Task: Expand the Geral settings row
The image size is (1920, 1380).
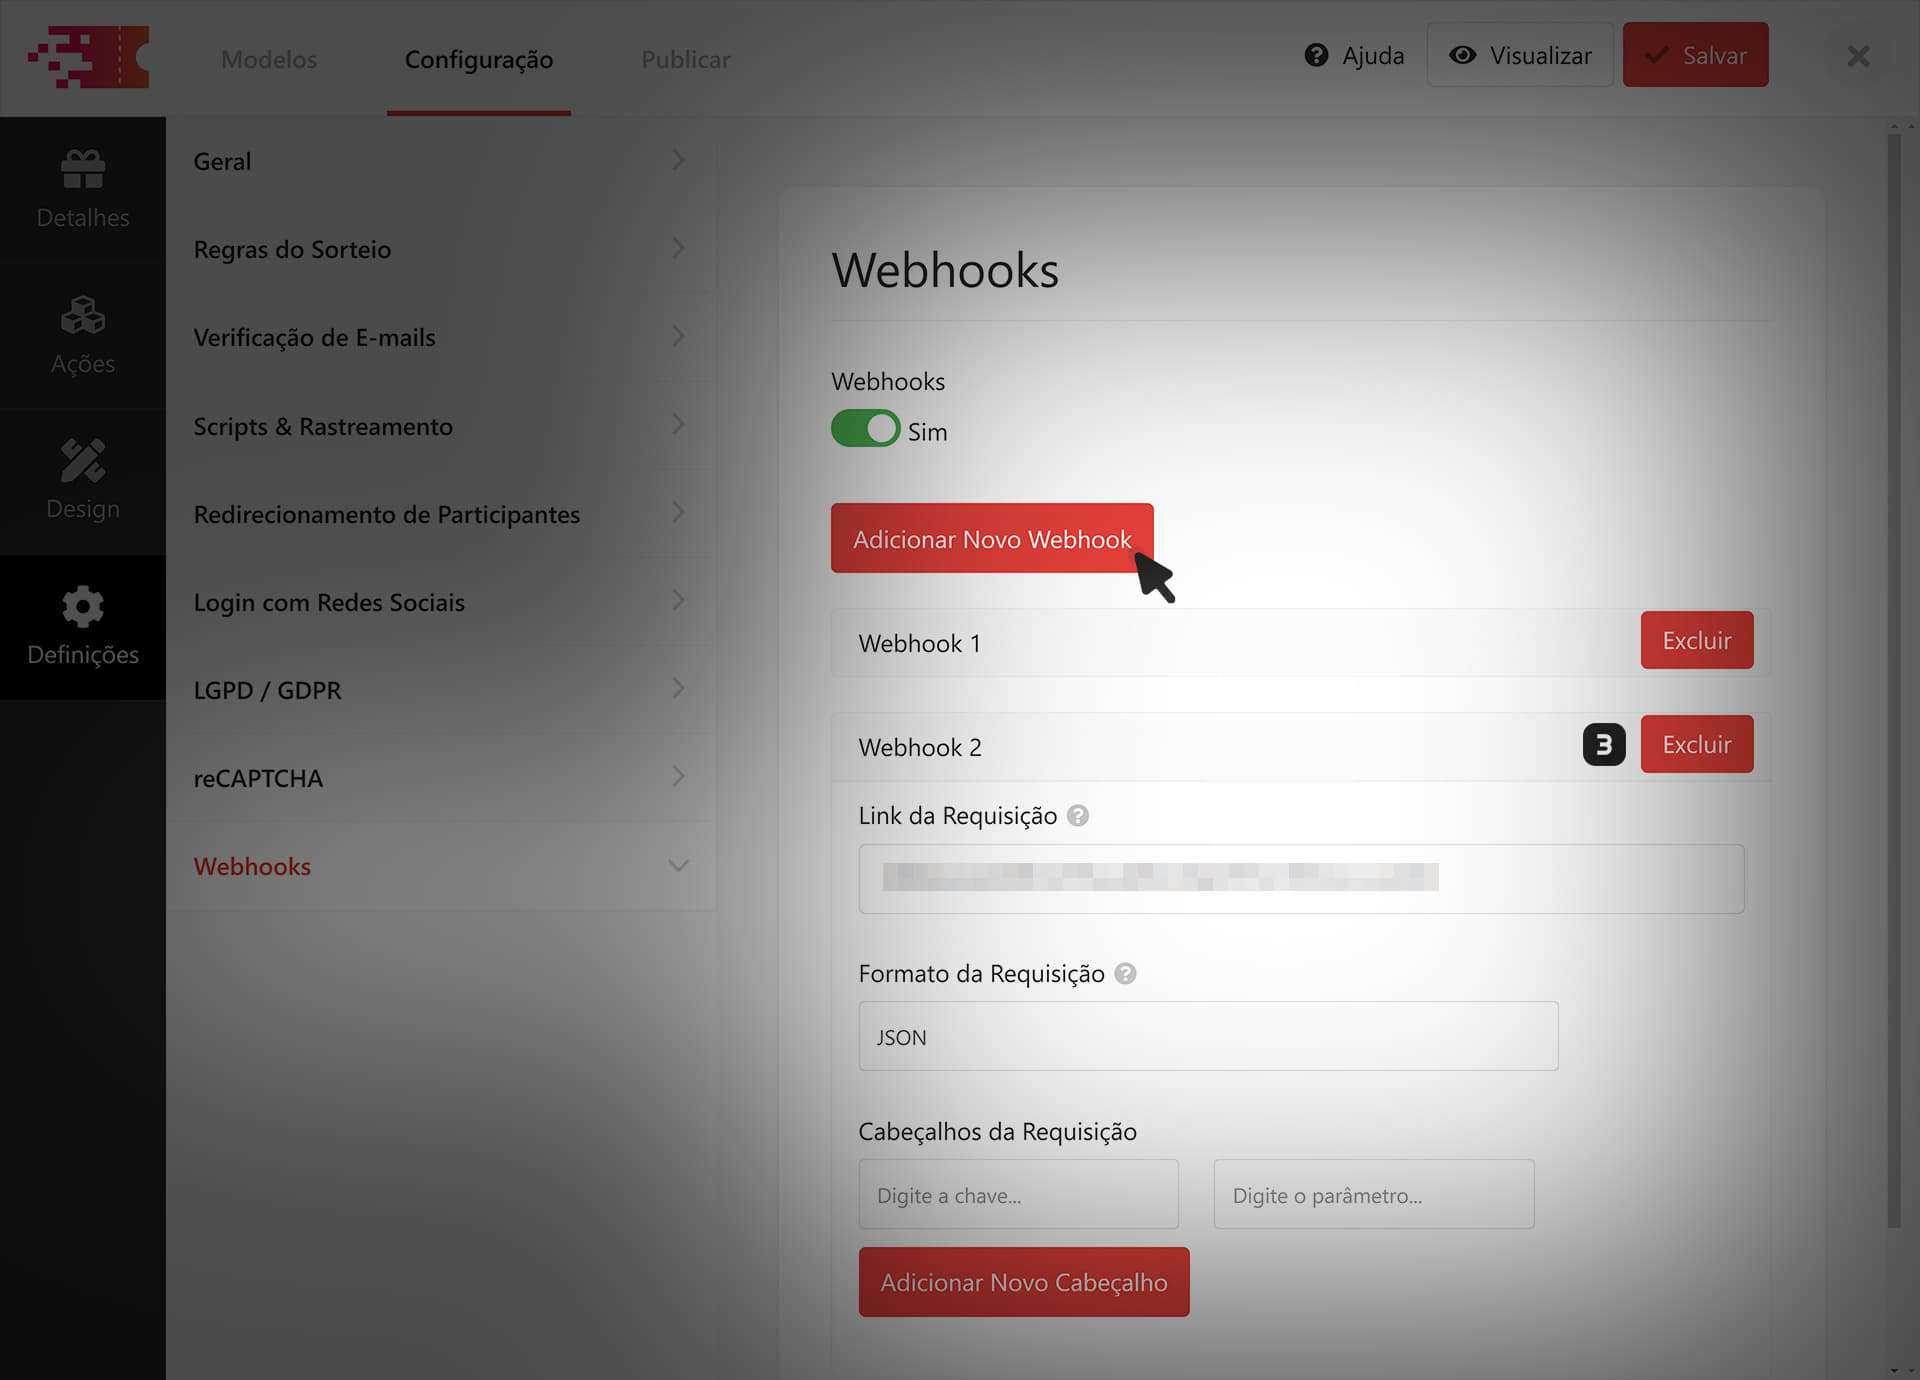Action: pyautogui.click(x=441, y=161)
